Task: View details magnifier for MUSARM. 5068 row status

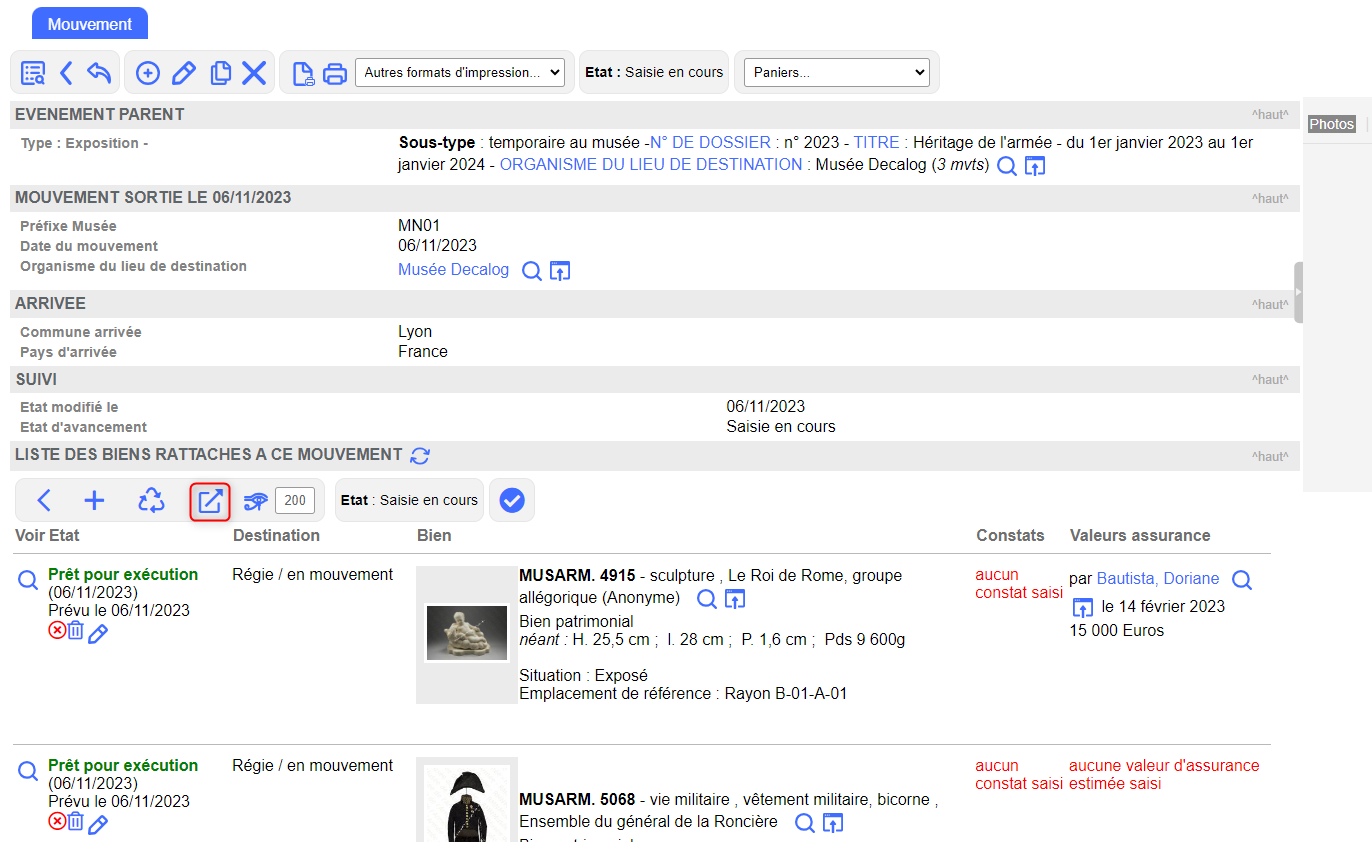Action: 28,770
